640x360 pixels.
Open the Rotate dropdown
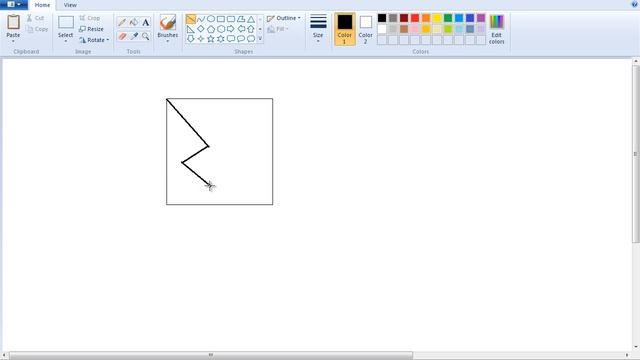point(94,40)
